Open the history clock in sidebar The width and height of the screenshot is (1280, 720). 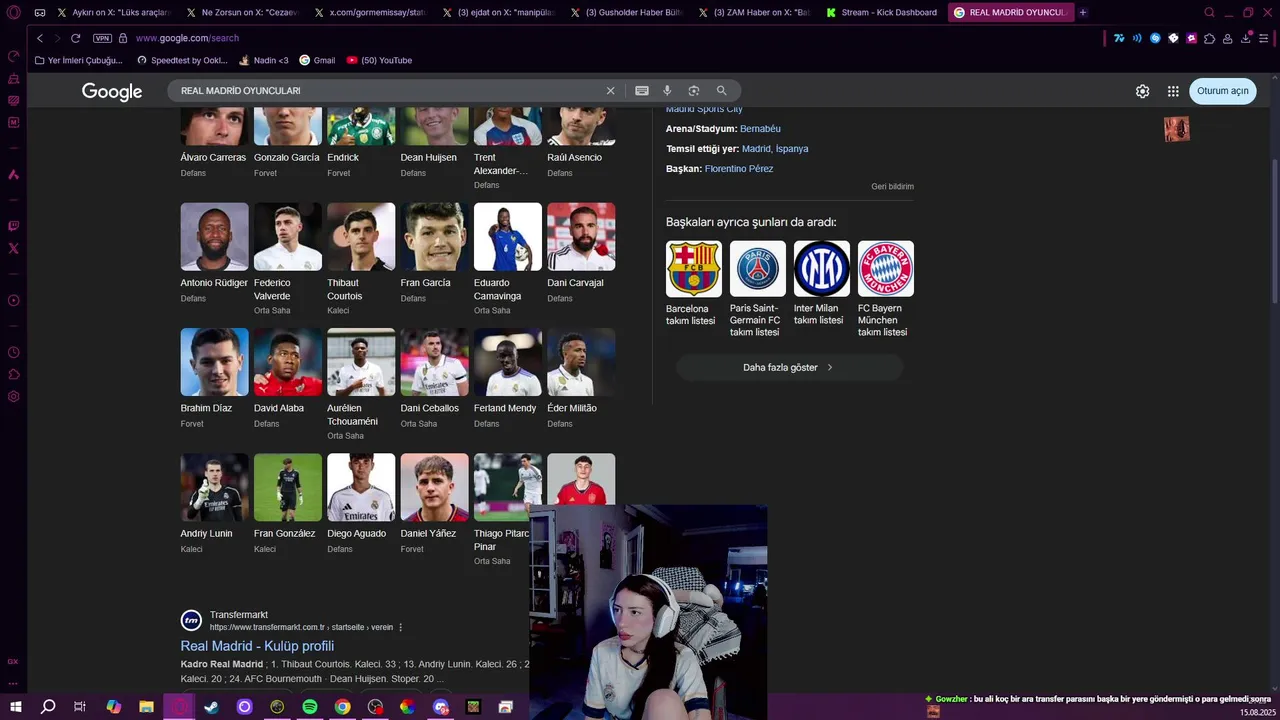point(13,352)
